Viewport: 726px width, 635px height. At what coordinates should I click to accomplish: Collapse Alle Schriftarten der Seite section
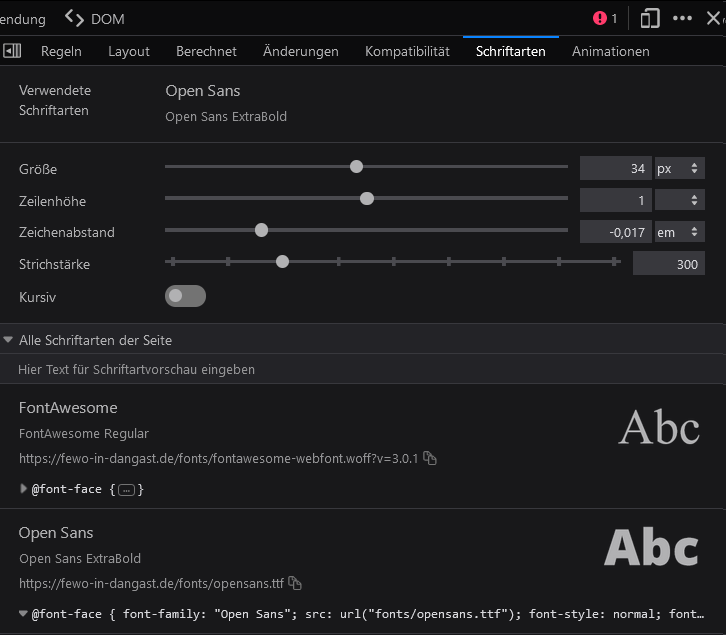point(9,340)
